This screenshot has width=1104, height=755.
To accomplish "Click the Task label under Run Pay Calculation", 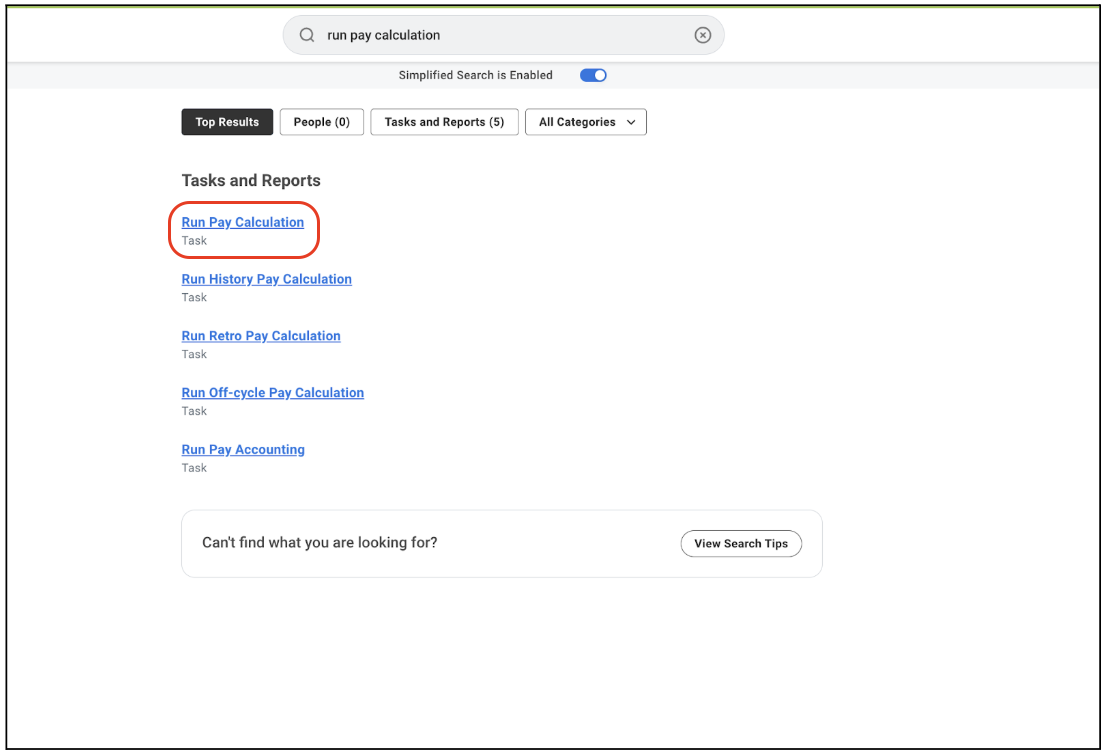I will pos(194,241).
